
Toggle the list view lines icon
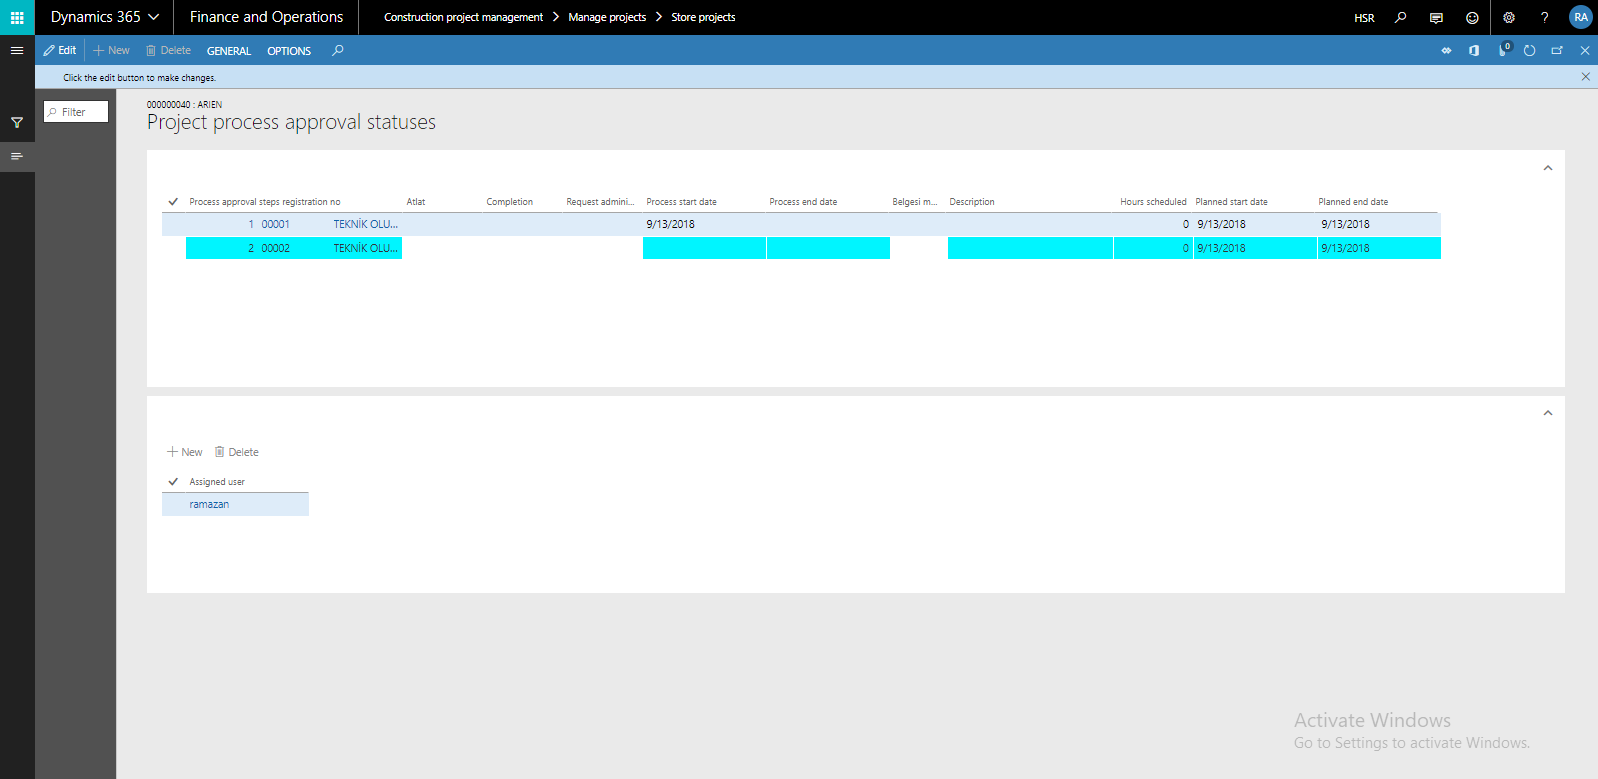[x=17, y=156]
